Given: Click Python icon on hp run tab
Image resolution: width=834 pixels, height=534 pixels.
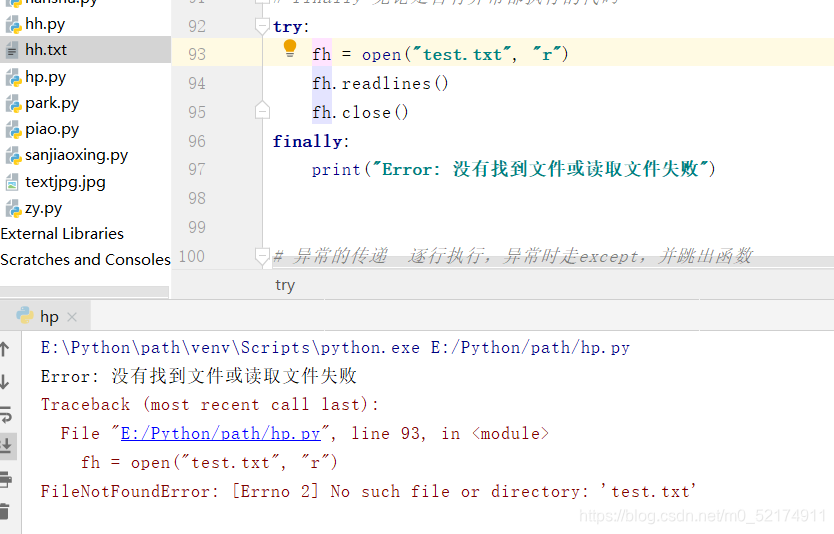Looking at the screenshot, I should point(25,315).
